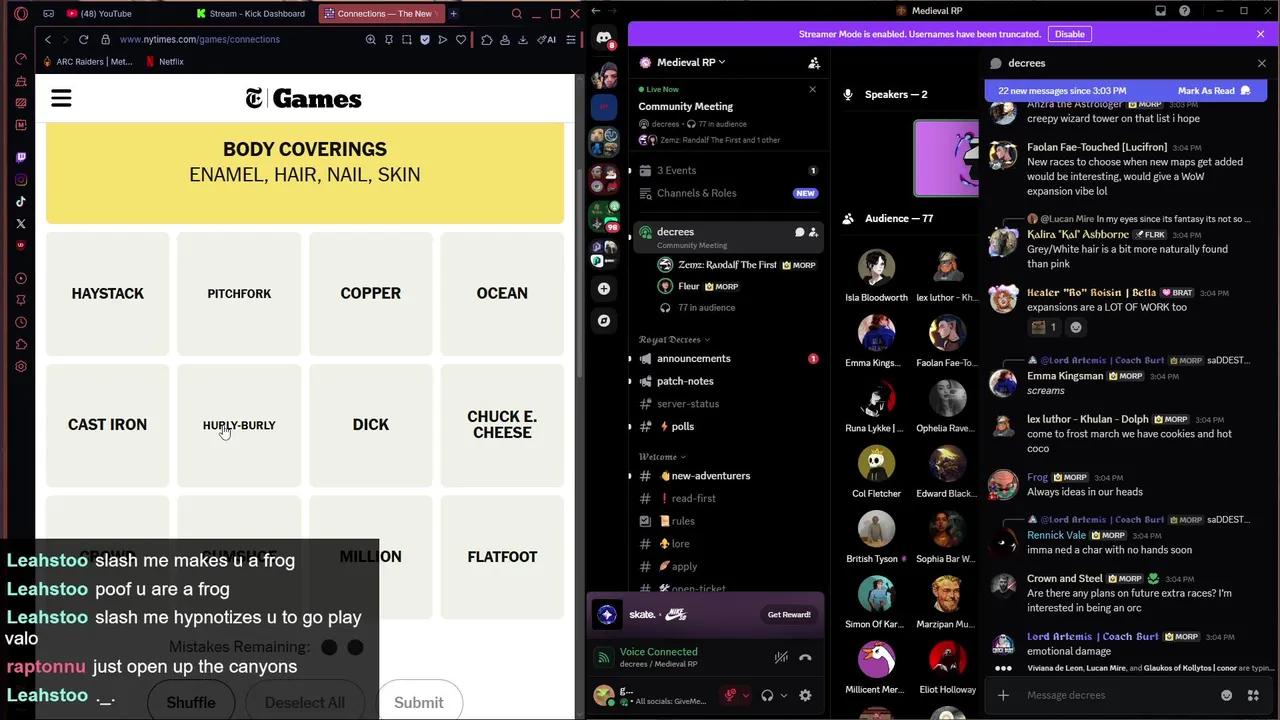This screenshot has height=720, width=1280.
Task: Select the PITCHFORK tile
Action: click(239, 293)
